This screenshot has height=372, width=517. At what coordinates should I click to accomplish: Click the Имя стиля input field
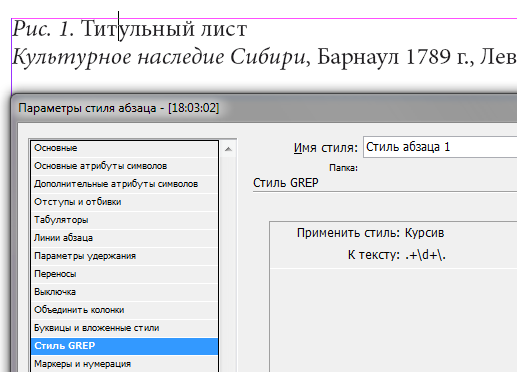(440, 147)
